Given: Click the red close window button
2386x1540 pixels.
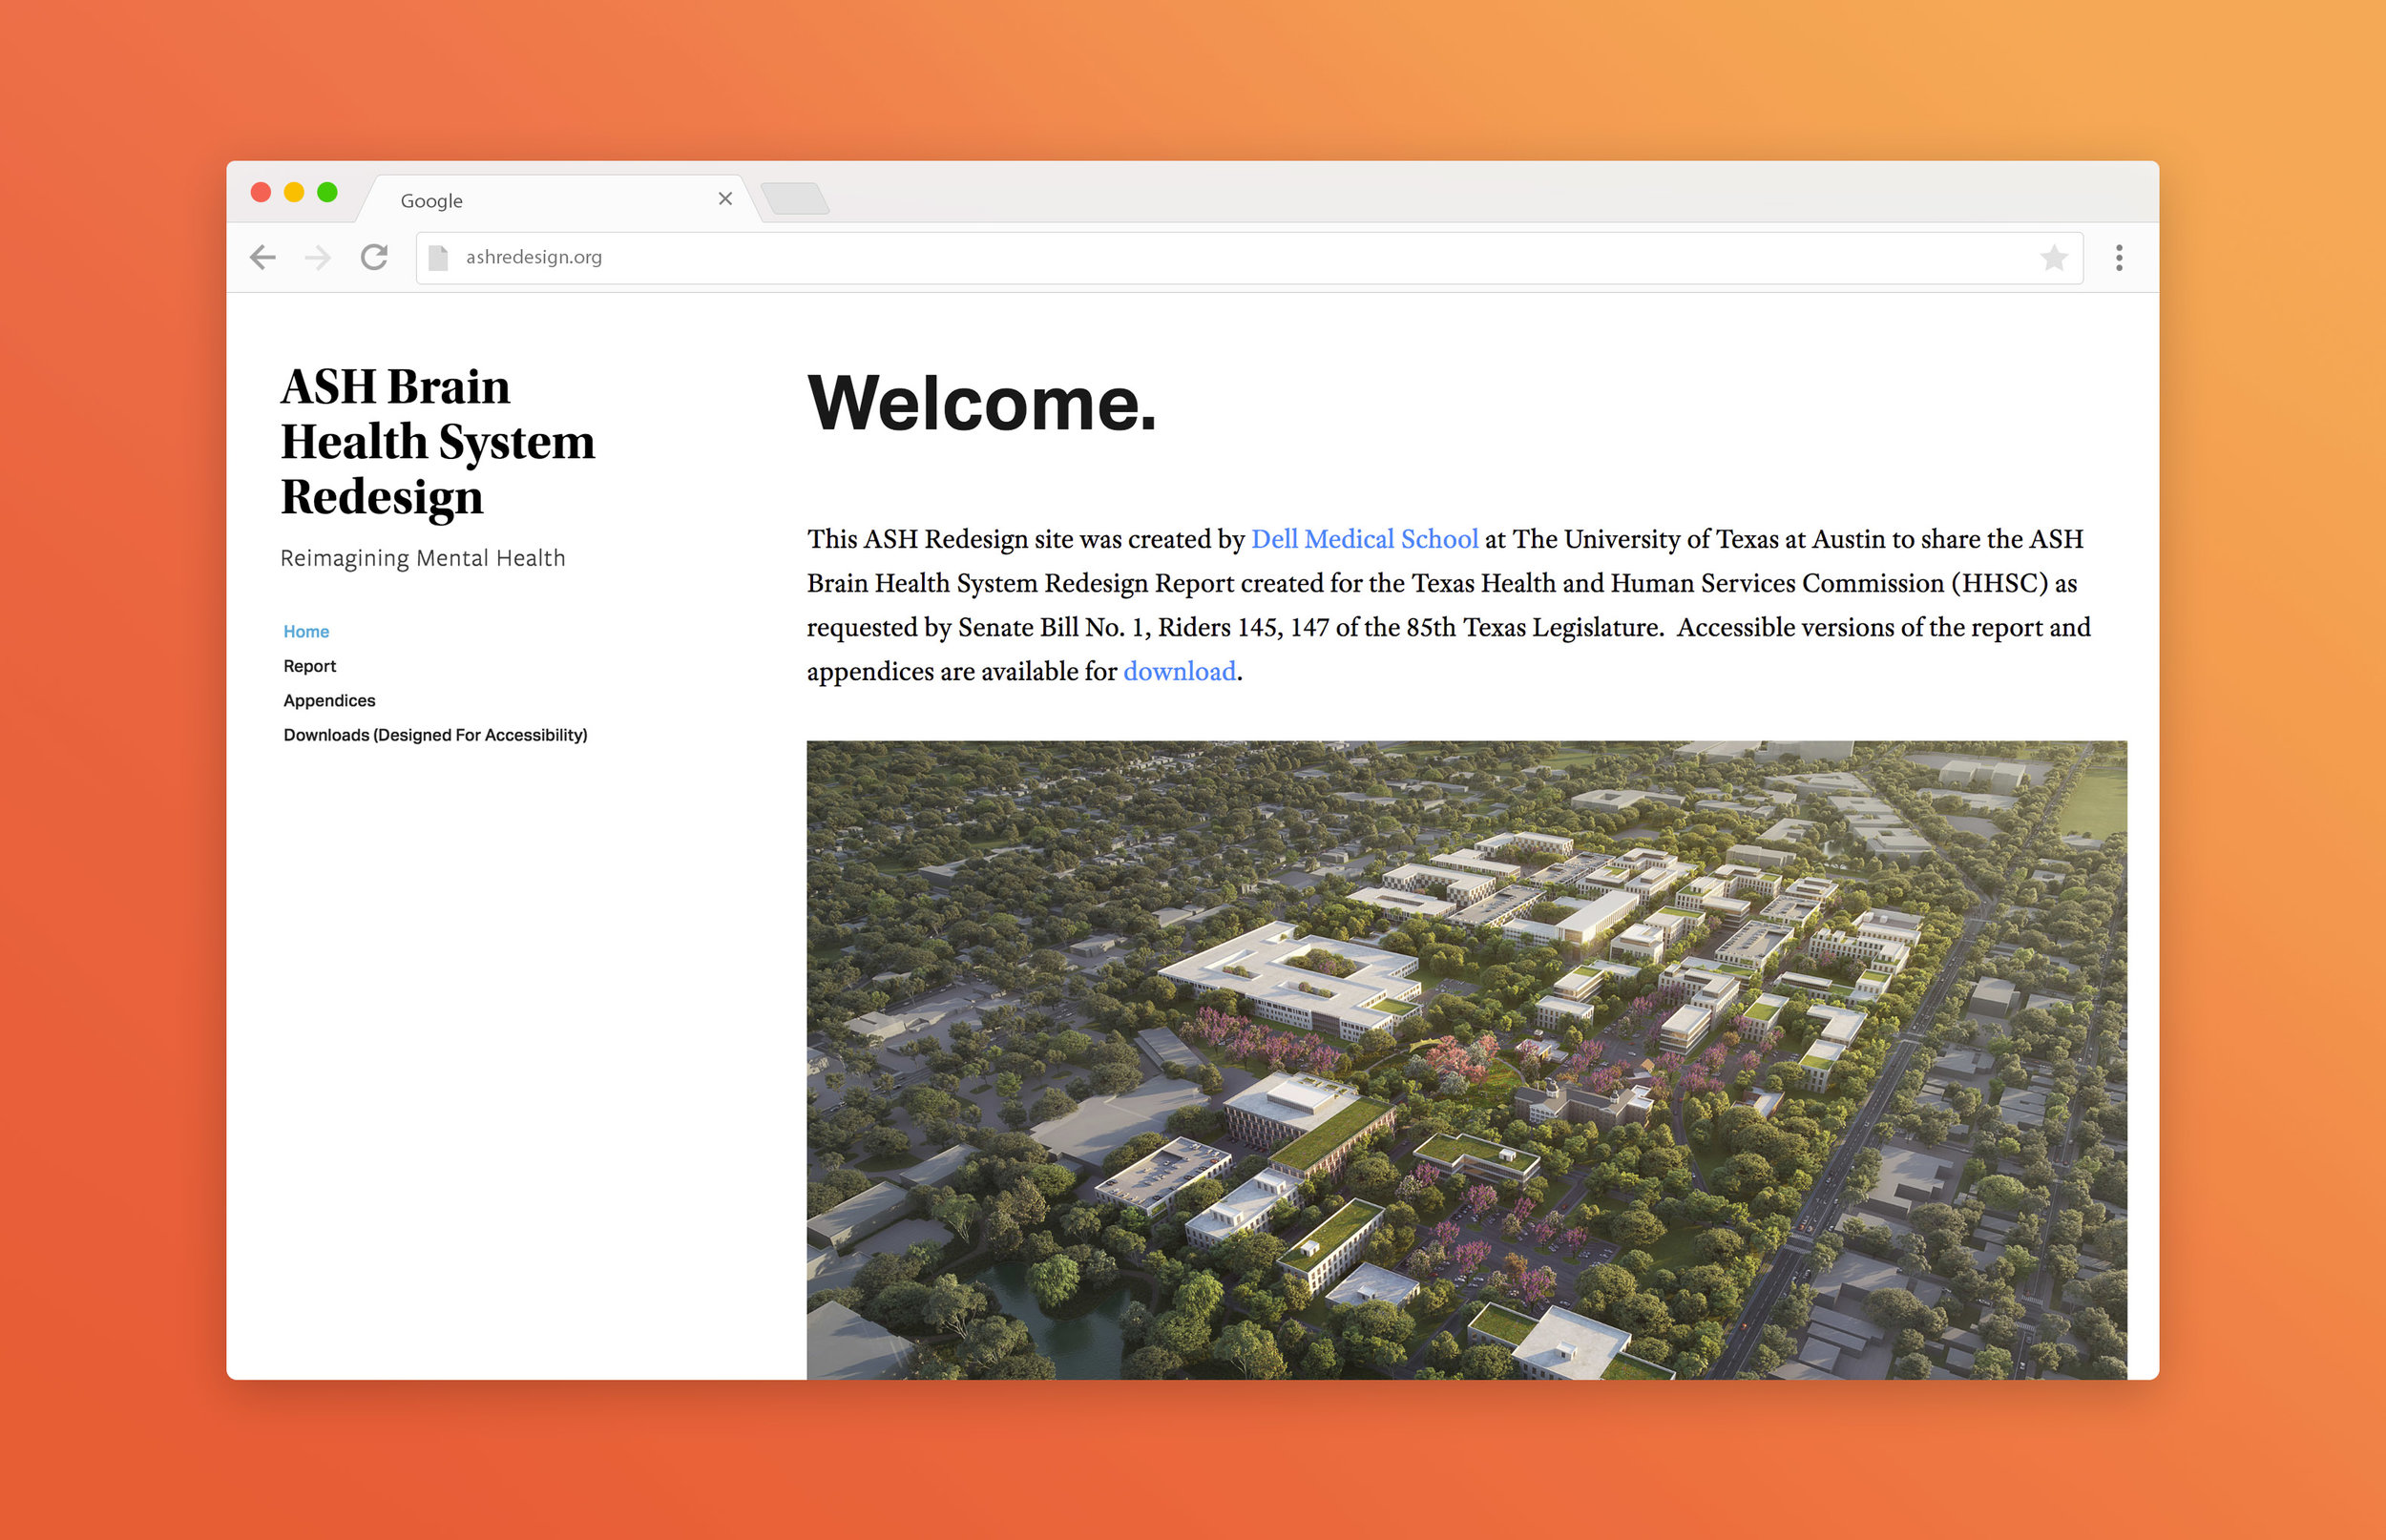Looking at the screenshot, I should click(261, 192).
